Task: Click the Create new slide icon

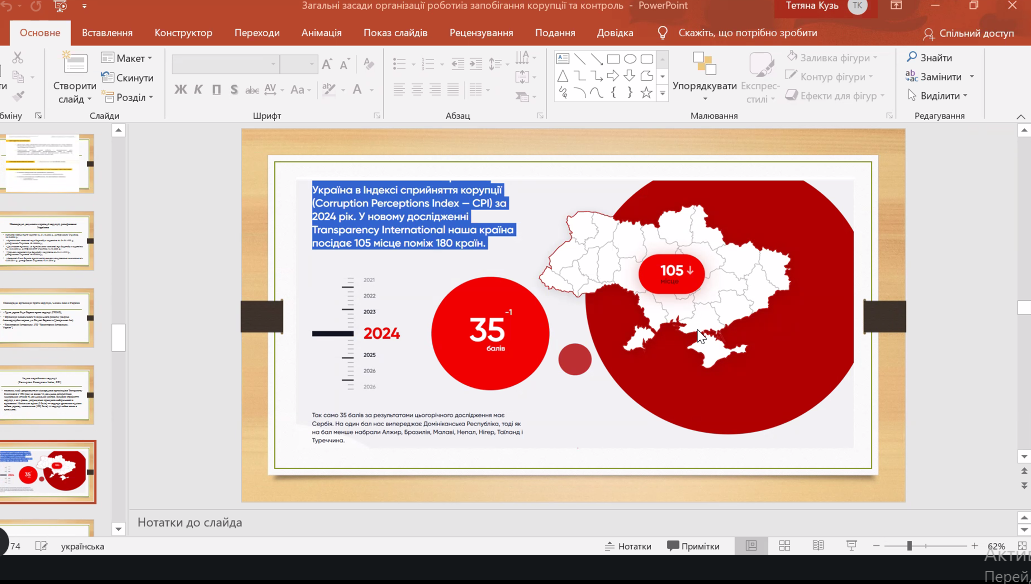Action: [75, 65]
